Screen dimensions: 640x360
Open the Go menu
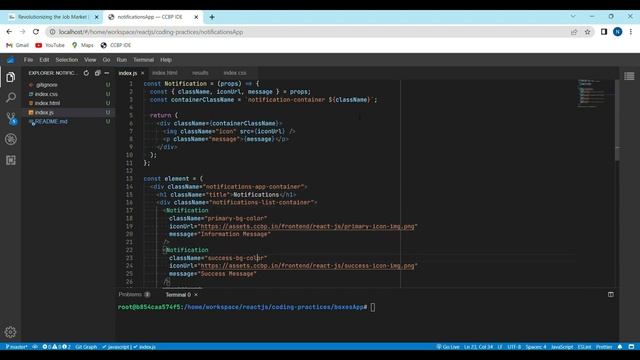106,60
